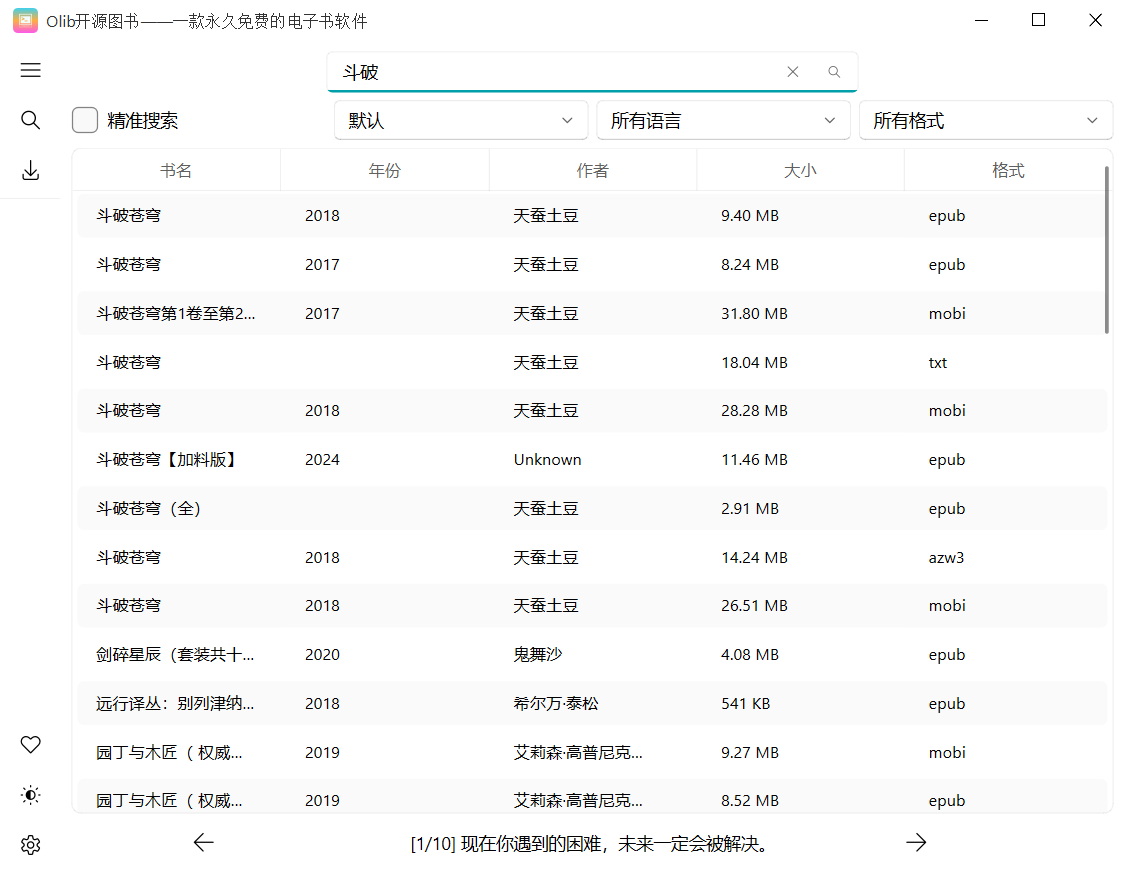Sort results by the 年份 column header

click(x=385, y=169)
